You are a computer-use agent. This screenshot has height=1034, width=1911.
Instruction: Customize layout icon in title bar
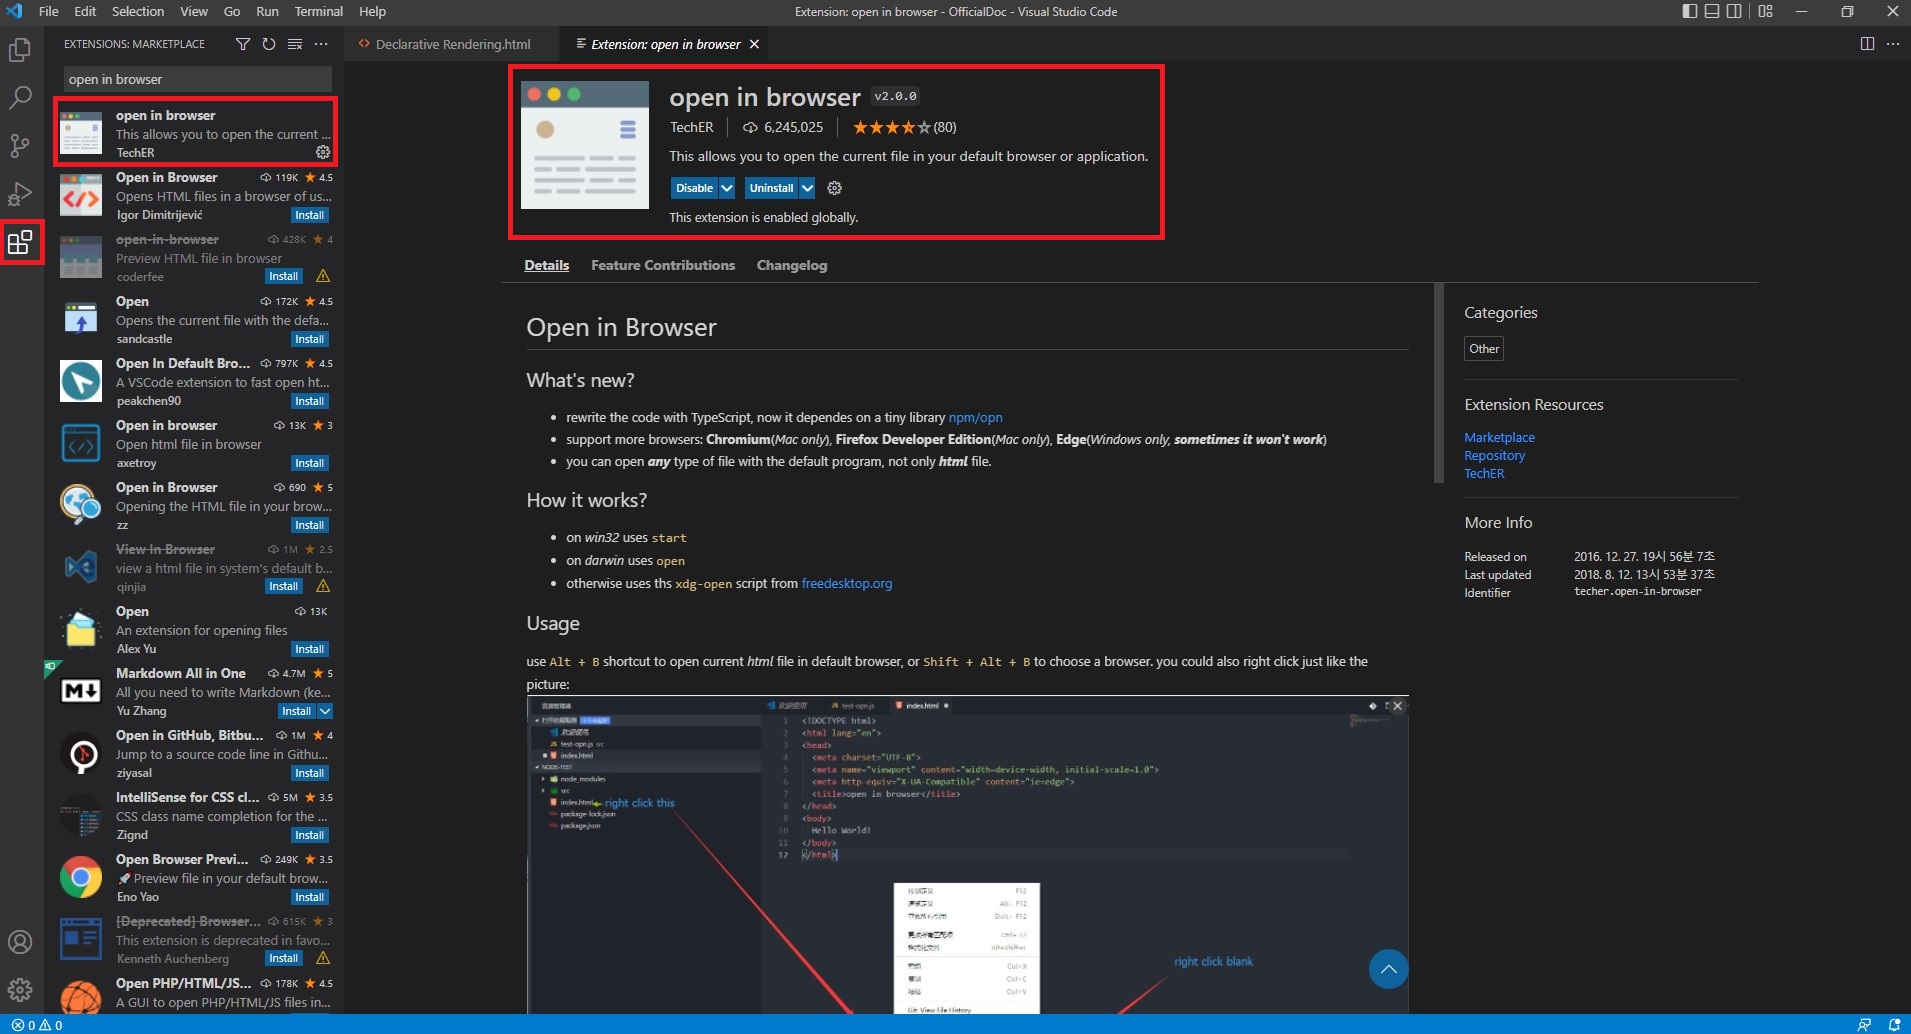coord(1766,12)
